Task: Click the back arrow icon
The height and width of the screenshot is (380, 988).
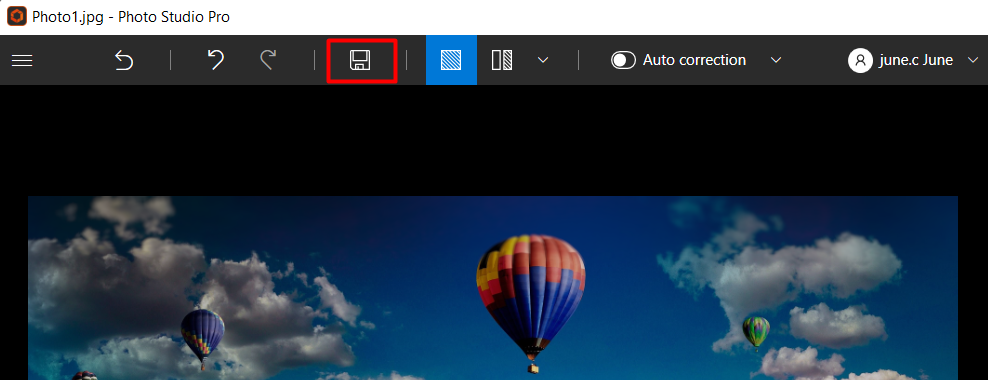Action: click(124, 60)
